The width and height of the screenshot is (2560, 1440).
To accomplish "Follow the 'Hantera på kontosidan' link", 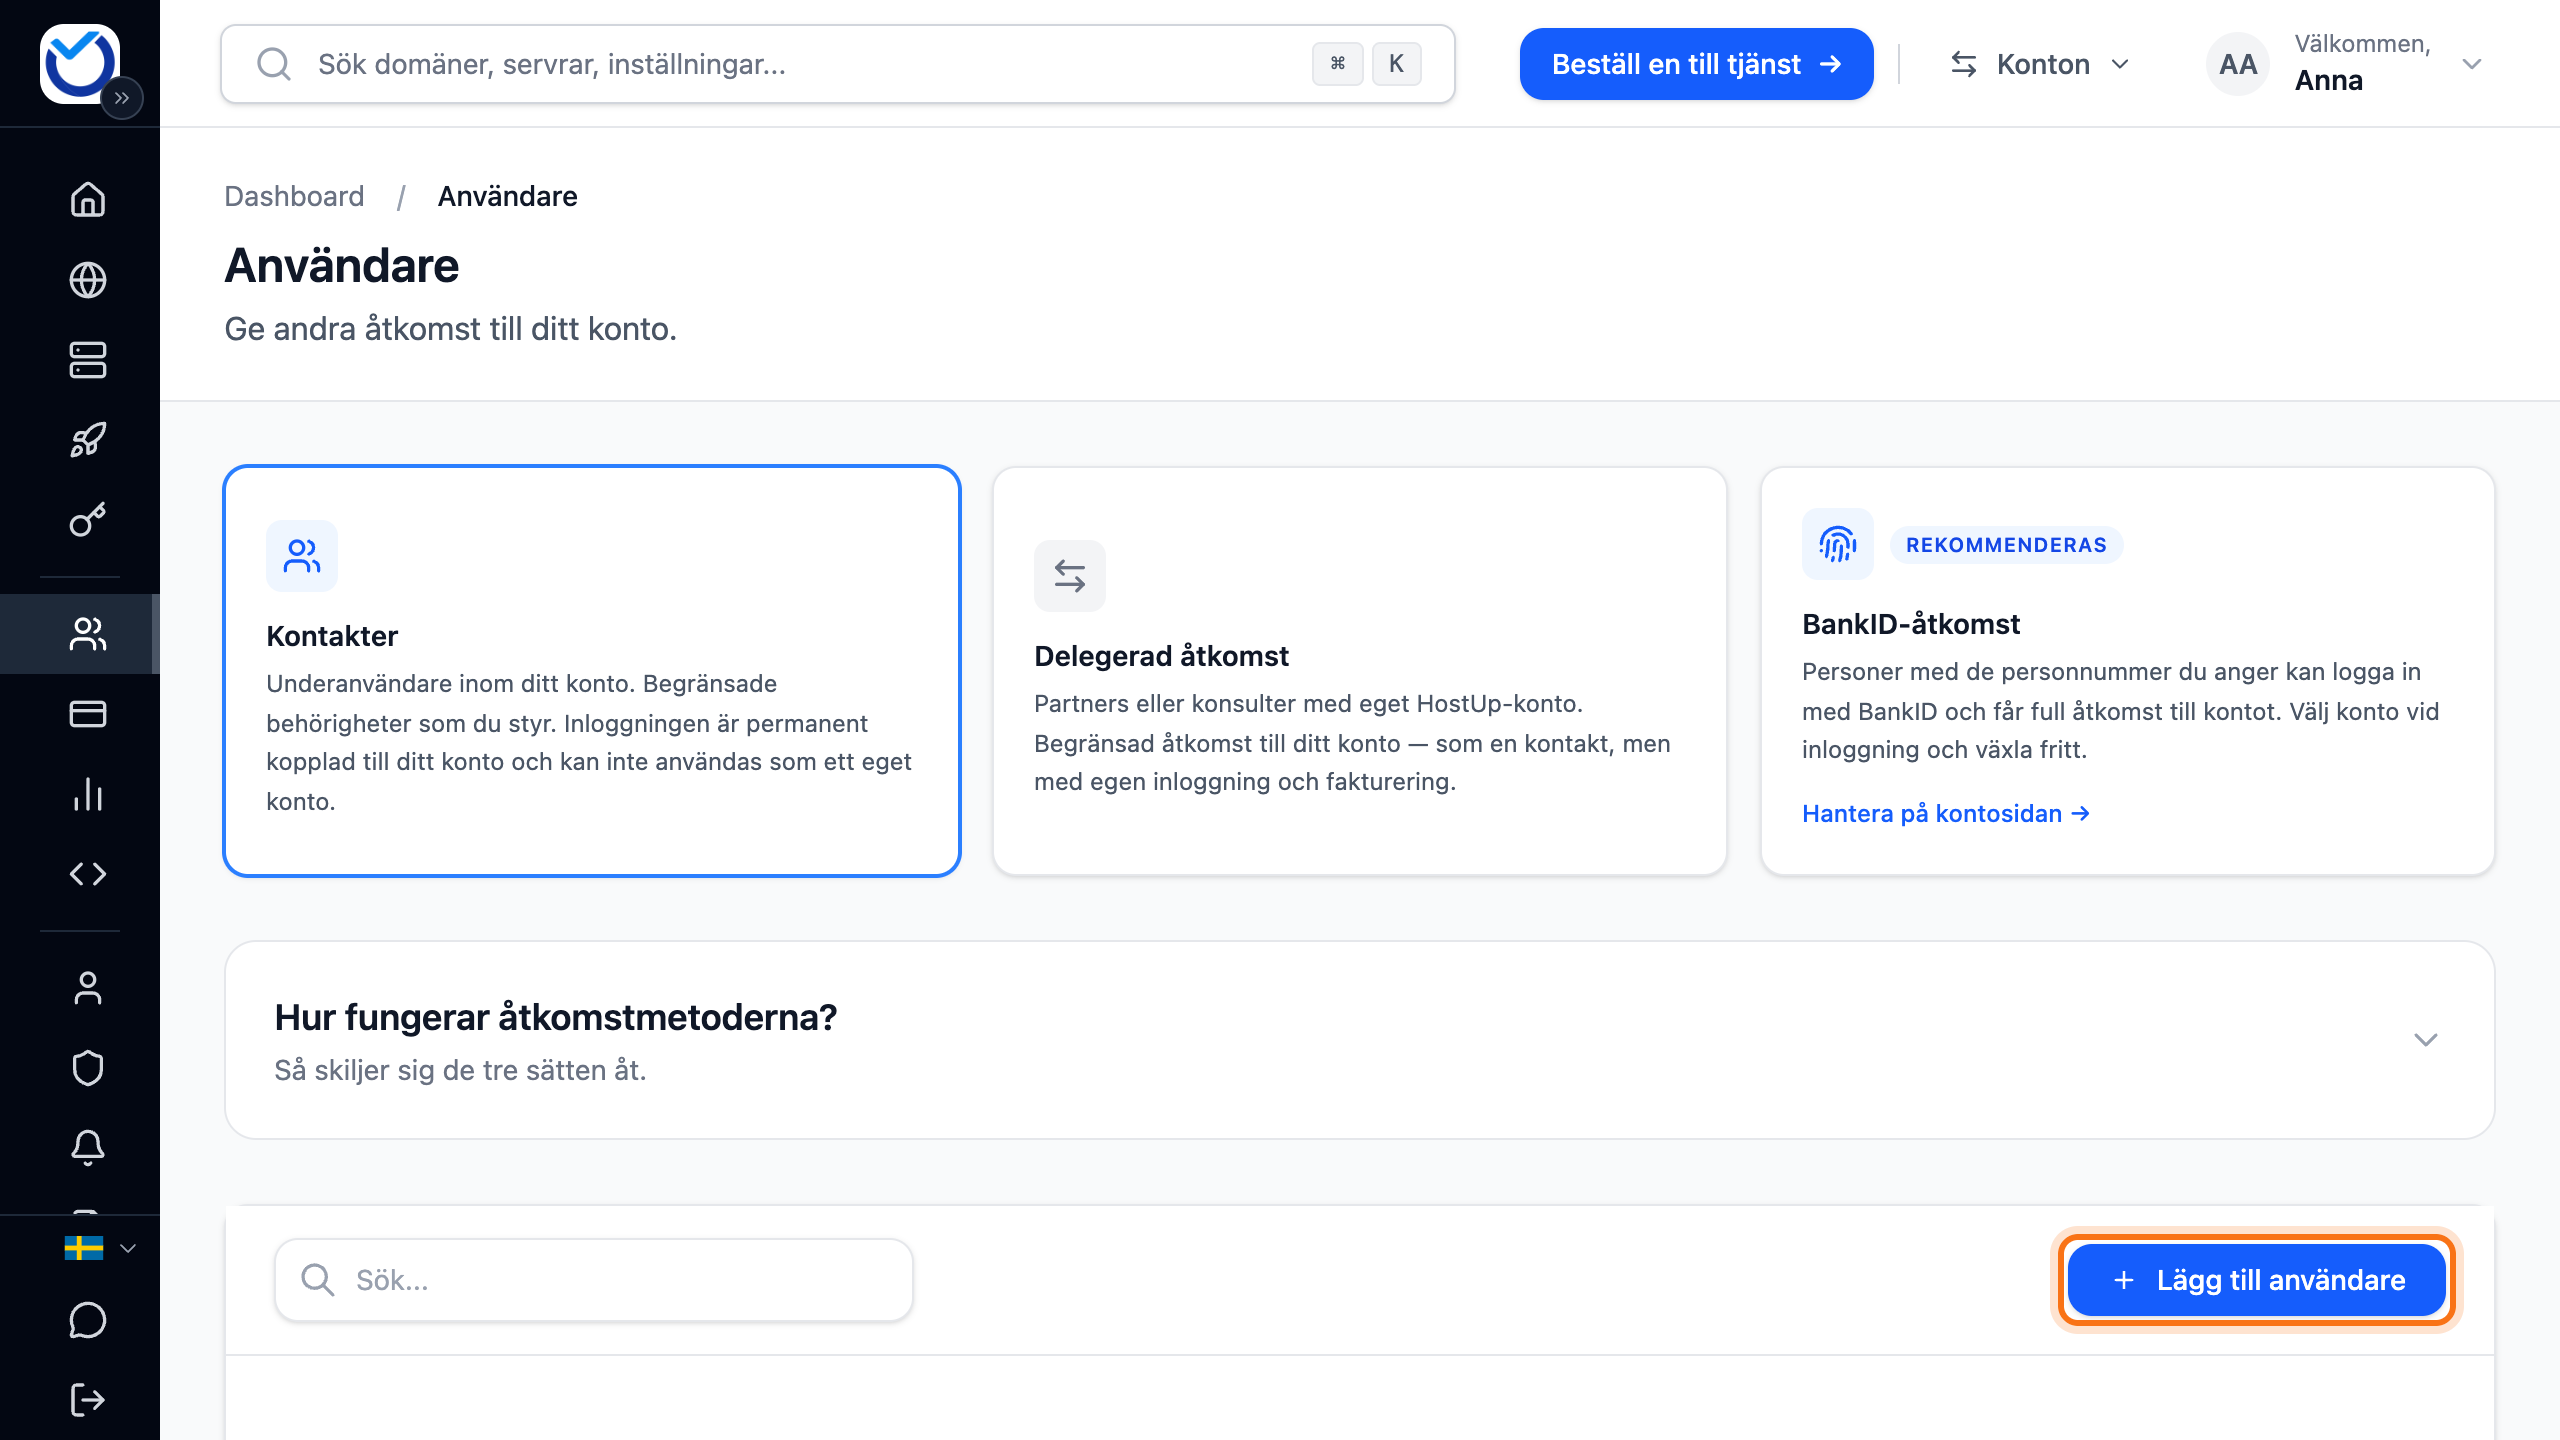I will [x=1946, y=814].
